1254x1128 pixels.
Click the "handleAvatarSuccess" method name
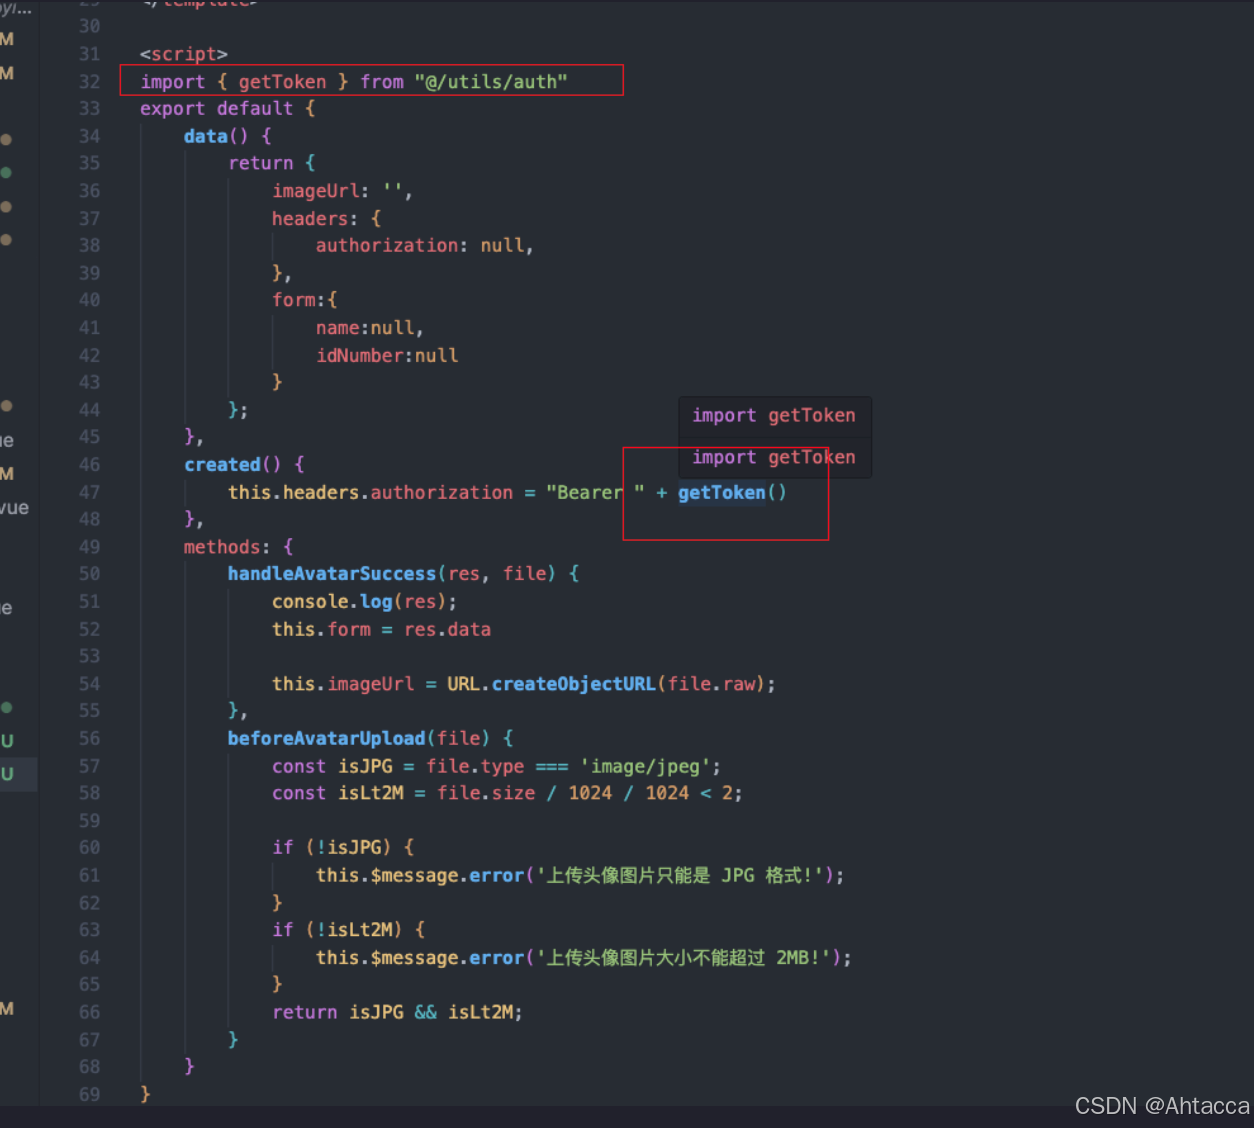(x=332, y=574)
